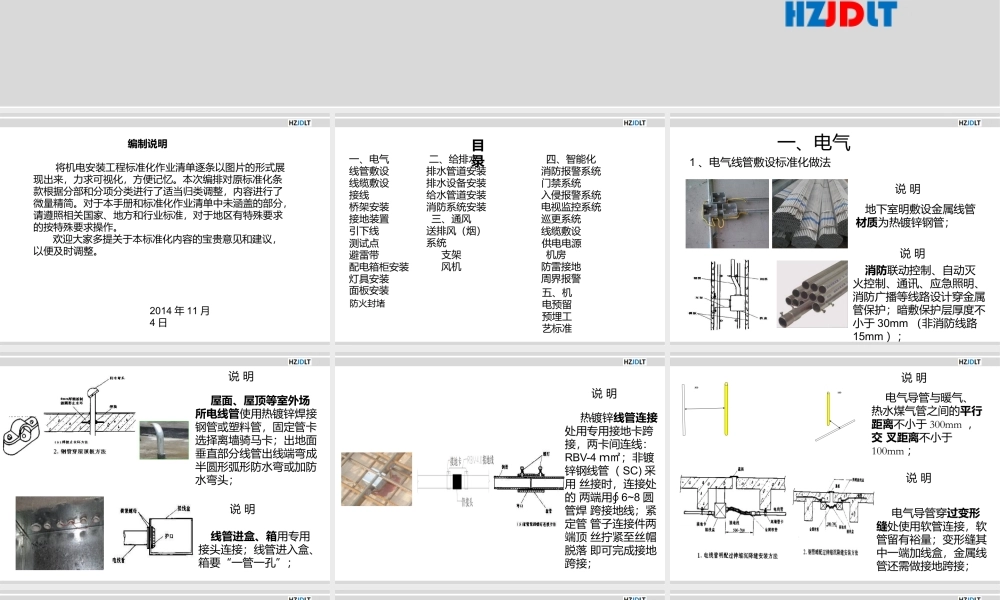Open the metal box with holes photo

click(x=59, y=533)
